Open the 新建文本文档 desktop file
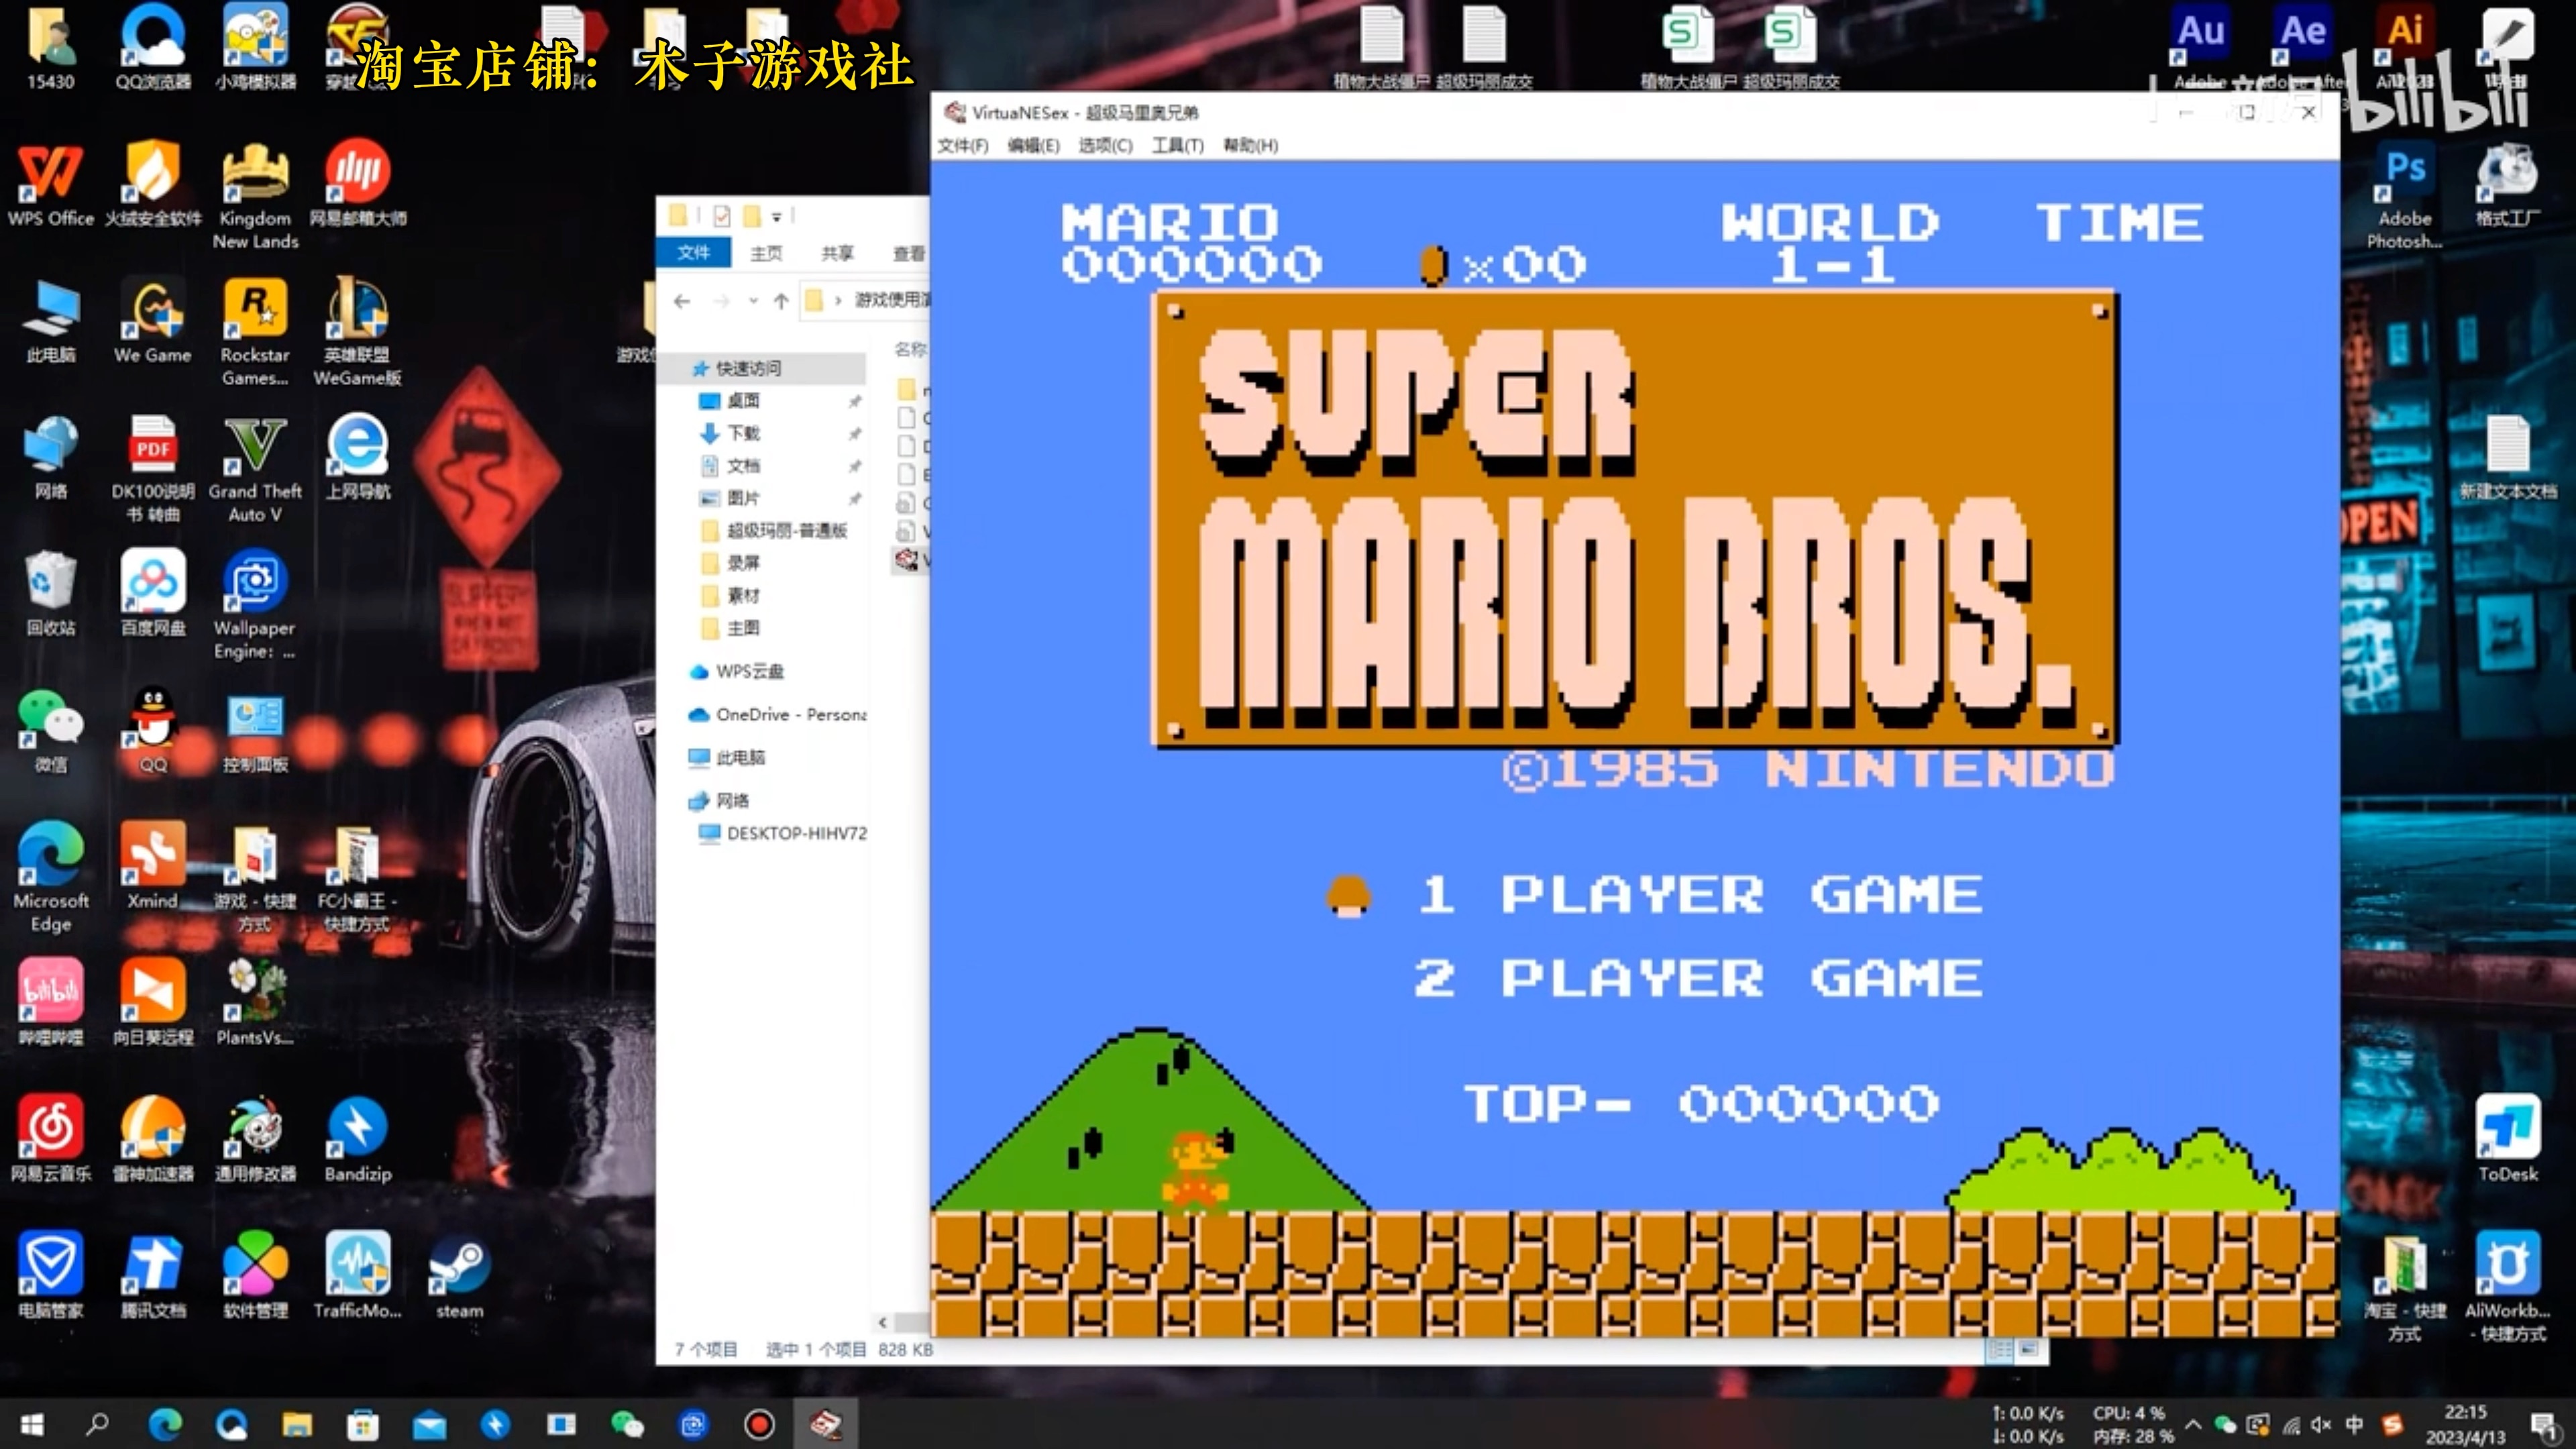 2507,457
